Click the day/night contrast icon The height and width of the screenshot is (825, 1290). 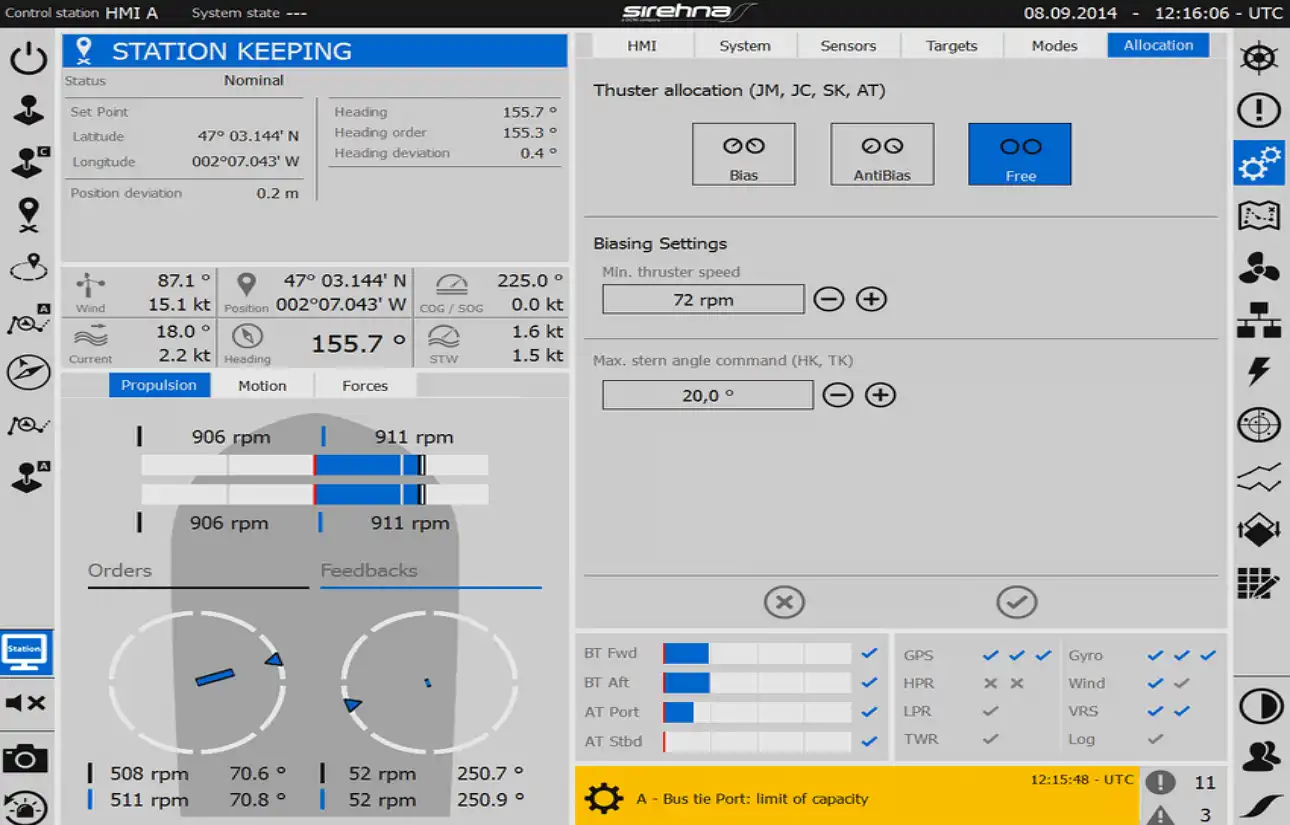[1259, 706]
